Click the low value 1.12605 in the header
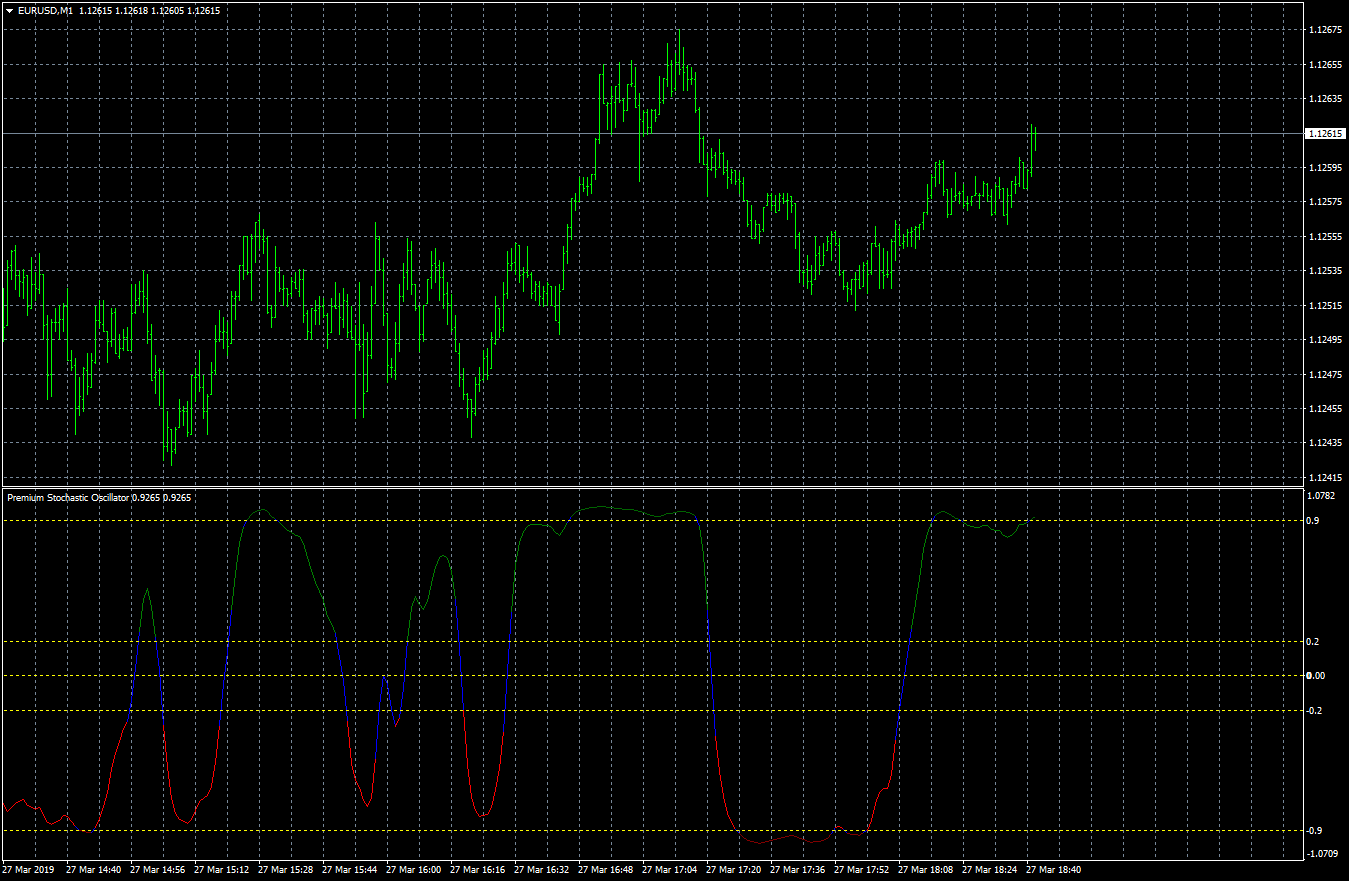 [168, 10]
